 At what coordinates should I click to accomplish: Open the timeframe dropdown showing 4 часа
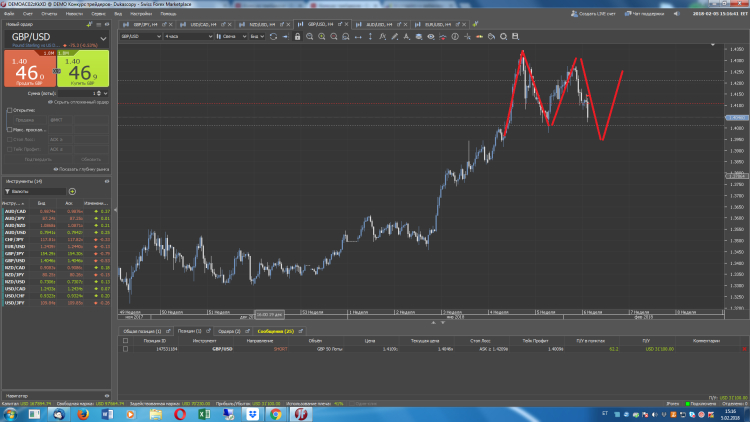tap(188, 36)
